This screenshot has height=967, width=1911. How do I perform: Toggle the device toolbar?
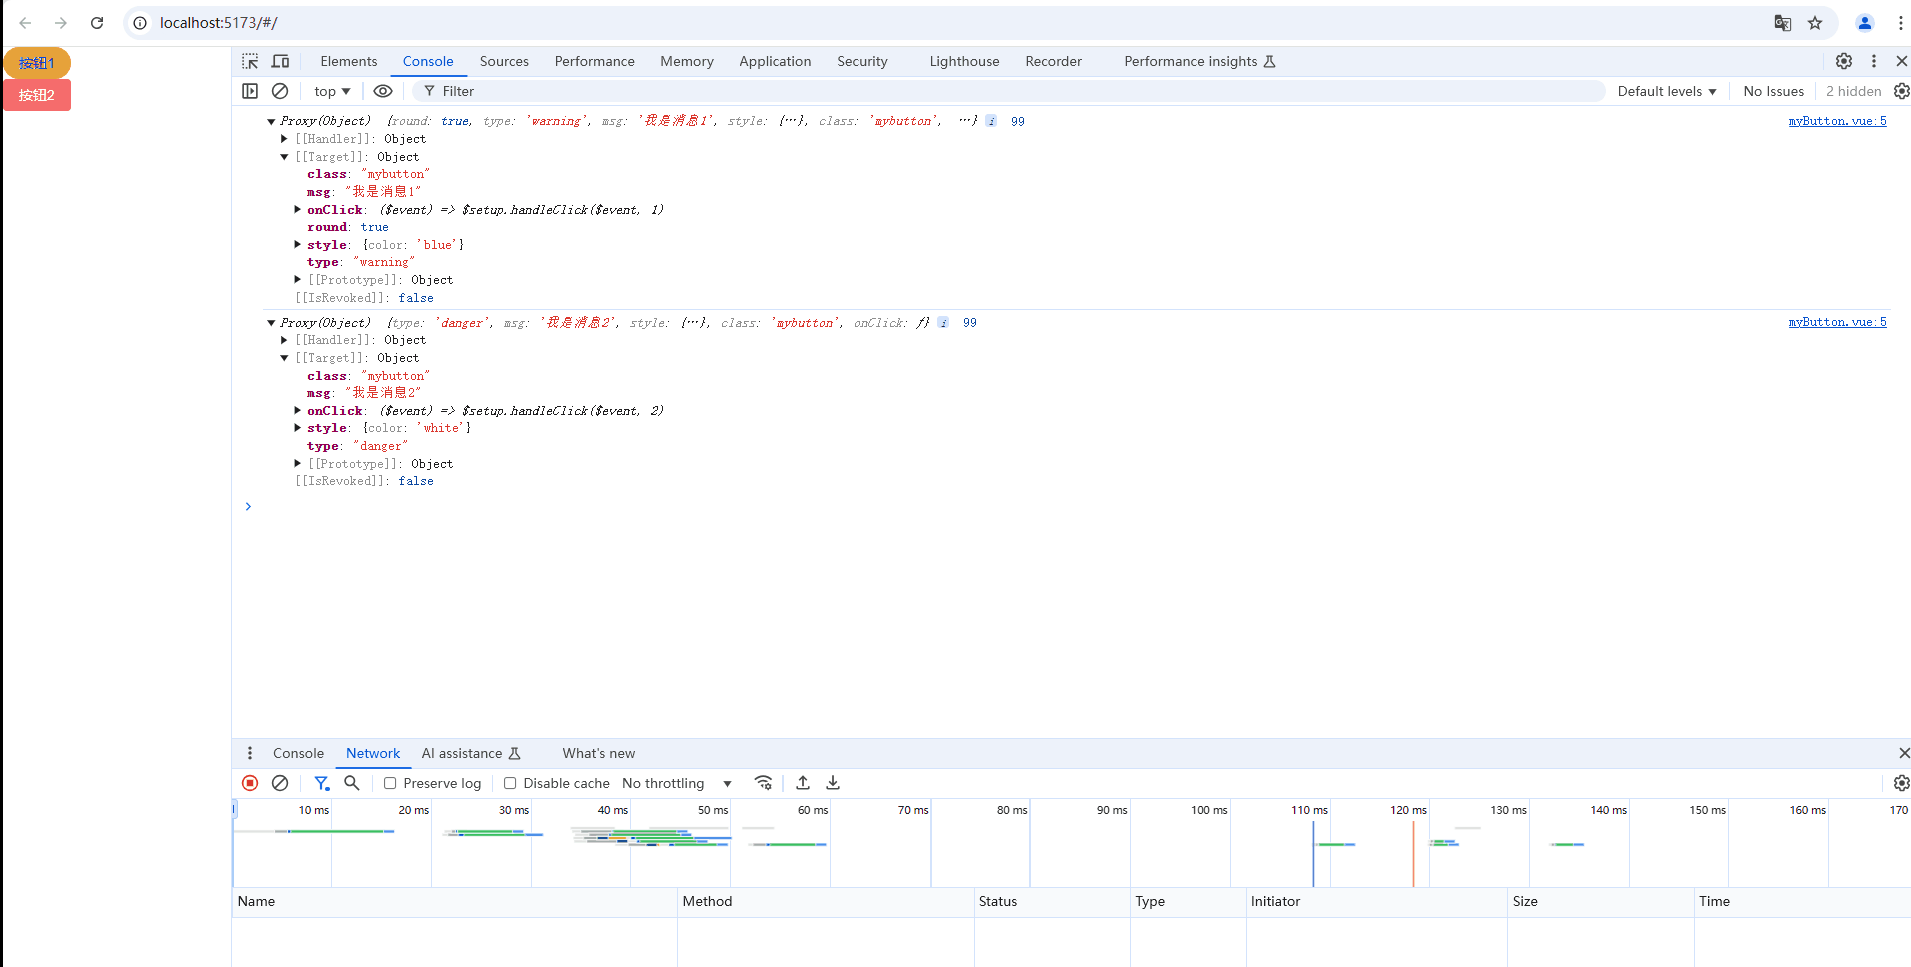(281, 61)
